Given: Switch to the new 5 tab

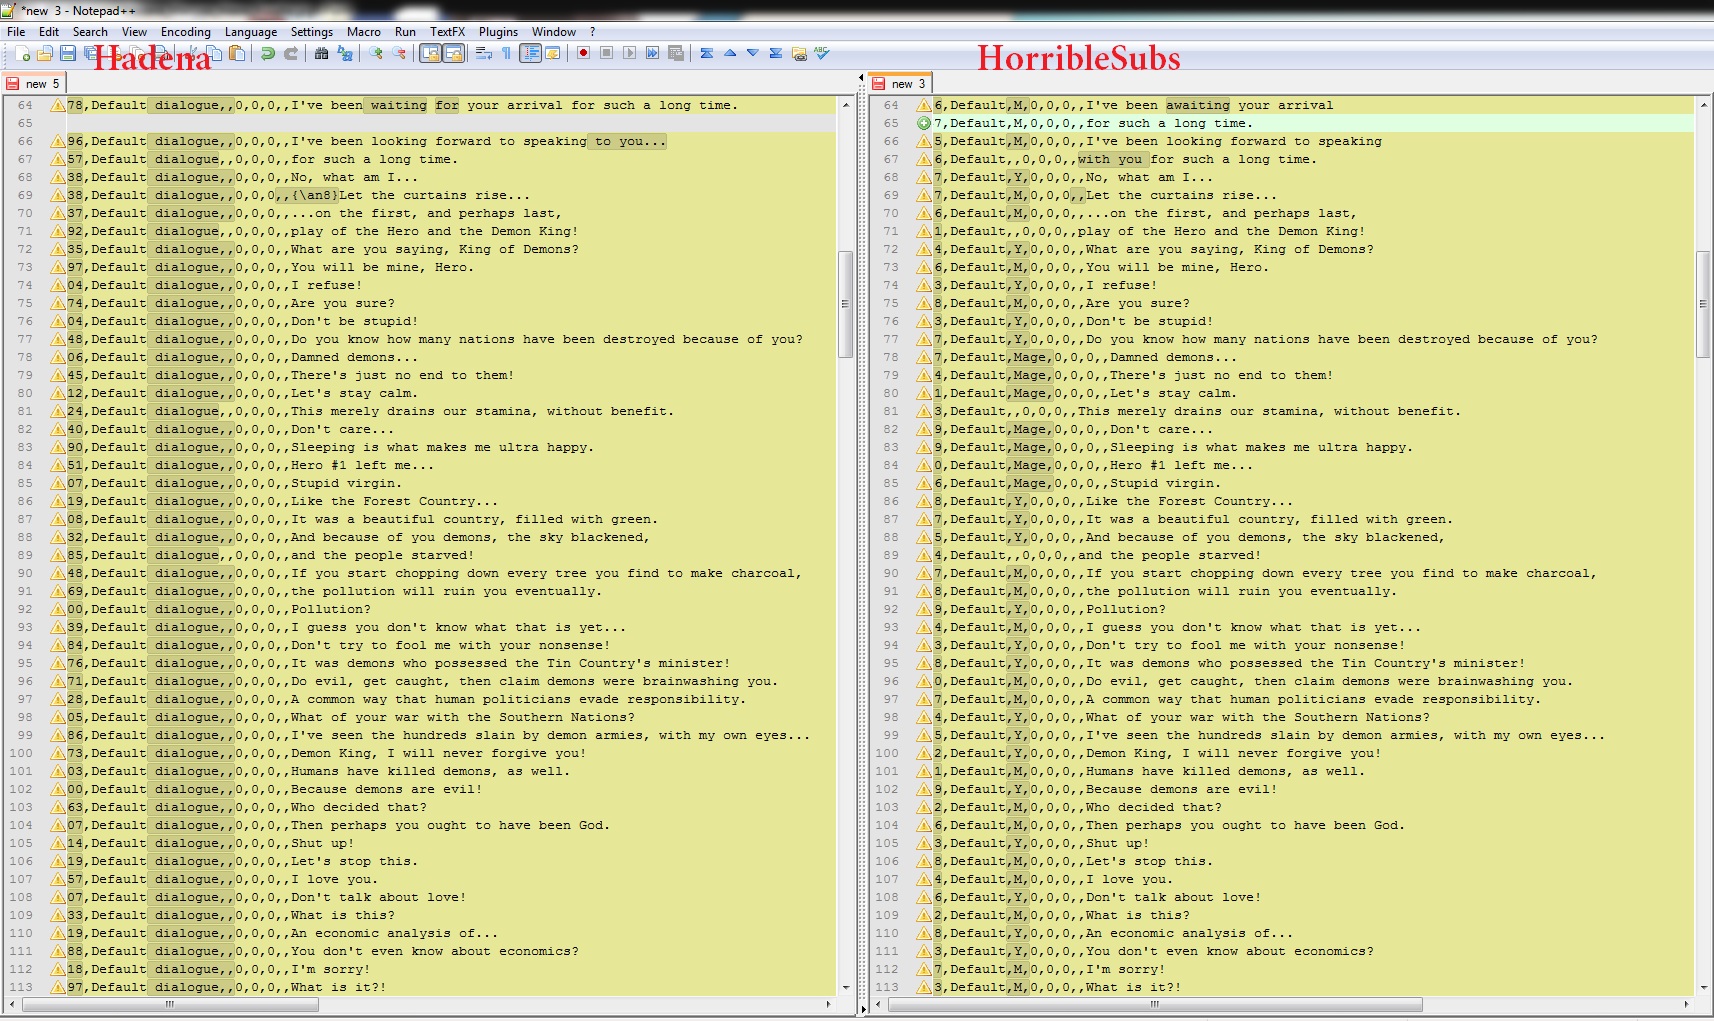Looking at the screenshot, I should click(x=34, y=83).
